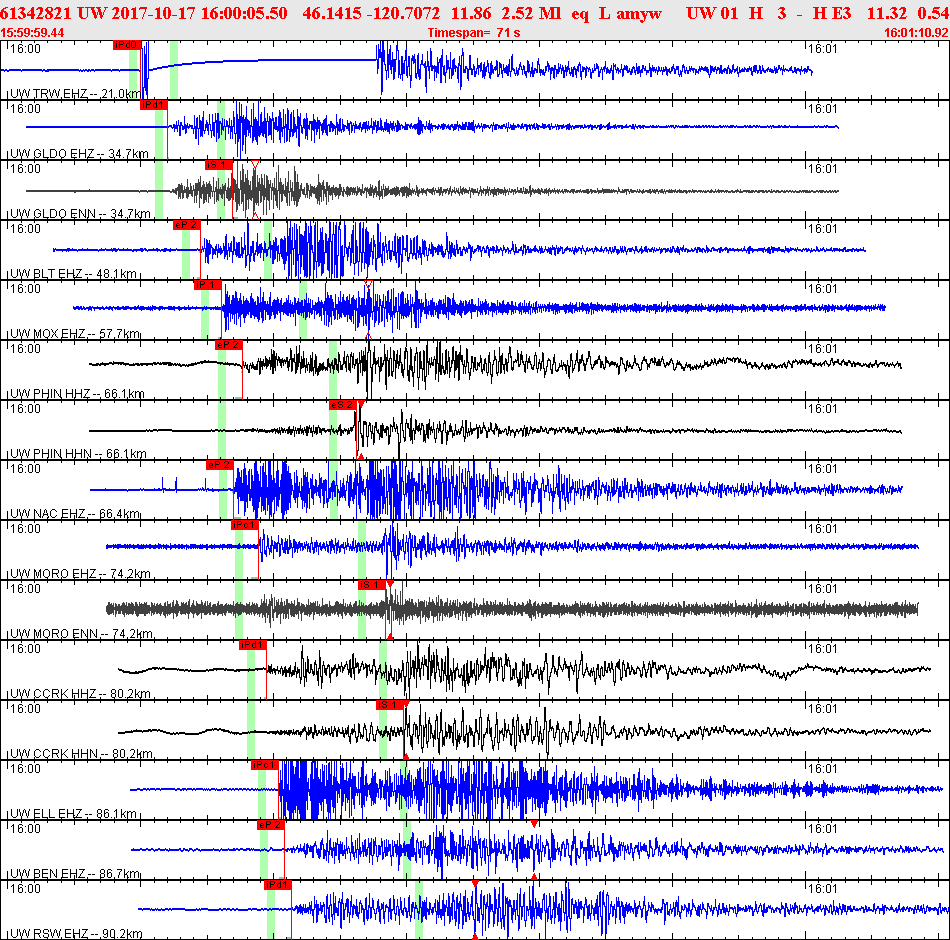Select the open red triangle atop MOX EHZ trace
This screenshot has height=940, width=950.
[368, 284]
